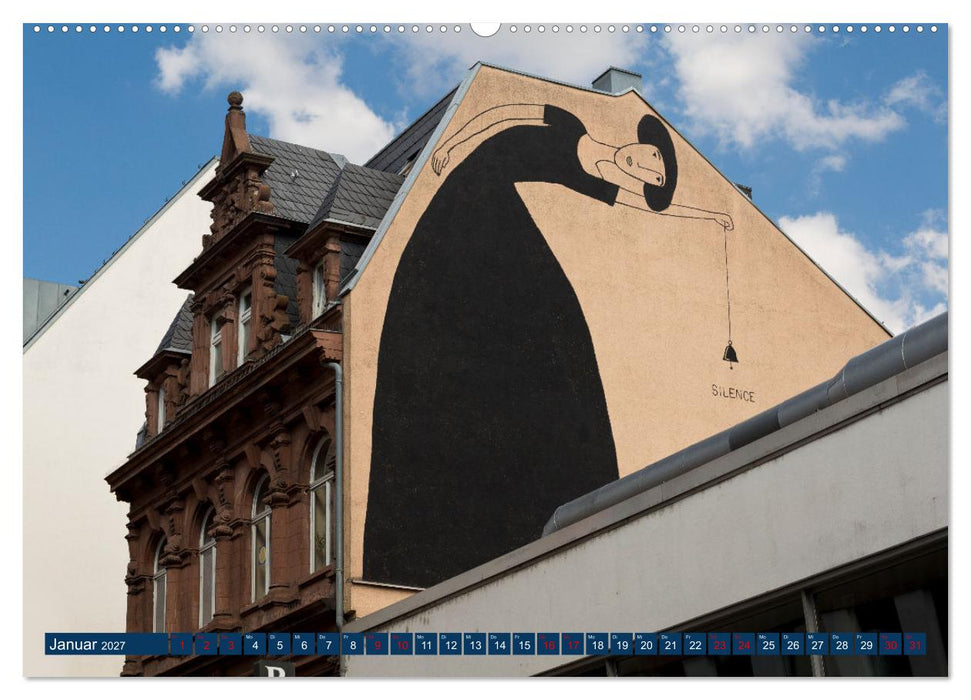Select date cell 4 (Mo)
The image size is (971, 700).
coord(255,644)
